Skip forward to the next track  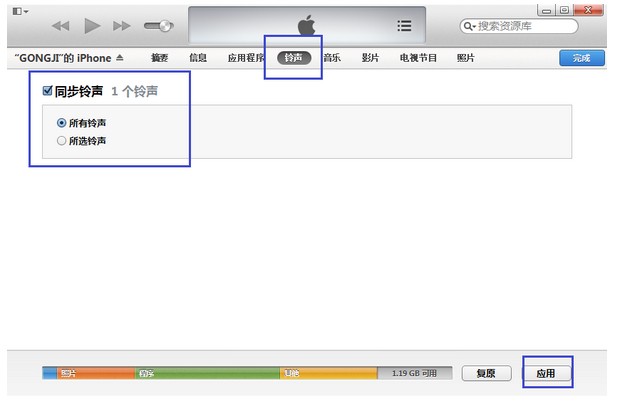(122, 26)
